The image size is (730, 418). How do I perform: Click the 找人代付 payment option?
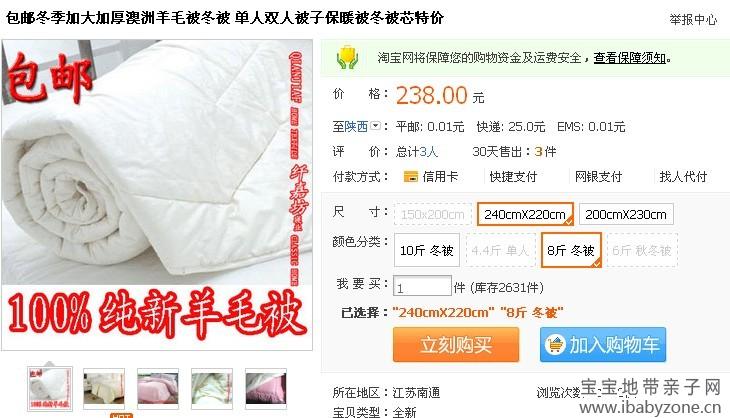[683, 176]
